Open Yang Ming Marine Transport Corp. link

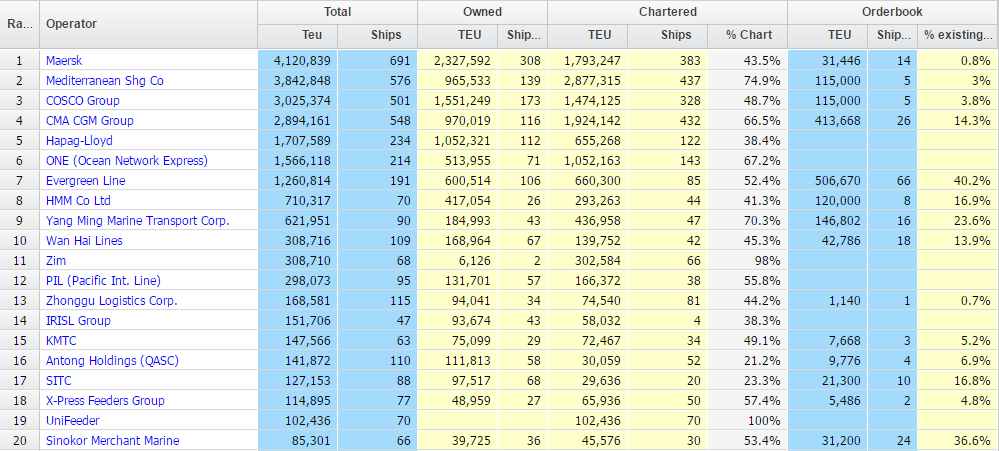pos(138,221)
